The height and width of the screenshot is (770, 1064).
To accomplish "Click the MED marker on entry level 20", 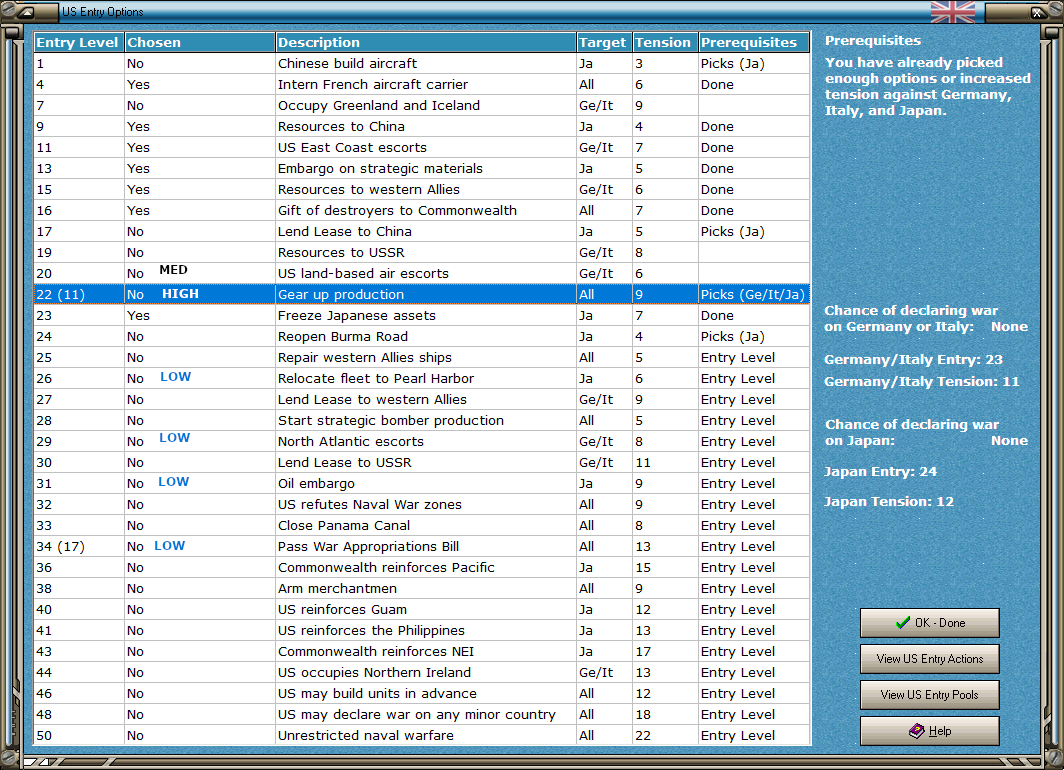I will (x=174, y=269).
